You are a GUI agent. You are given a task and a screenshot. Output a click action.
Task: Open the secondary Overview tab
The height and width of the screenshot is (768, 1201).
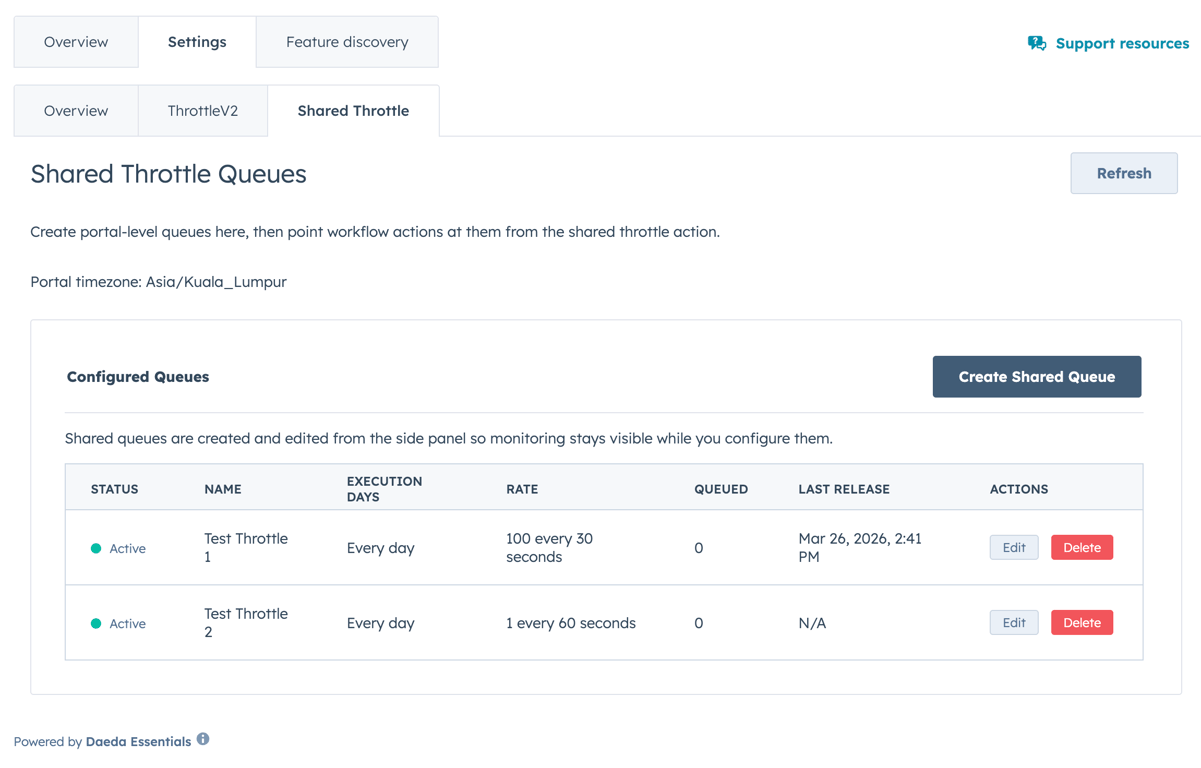point(75,111)
